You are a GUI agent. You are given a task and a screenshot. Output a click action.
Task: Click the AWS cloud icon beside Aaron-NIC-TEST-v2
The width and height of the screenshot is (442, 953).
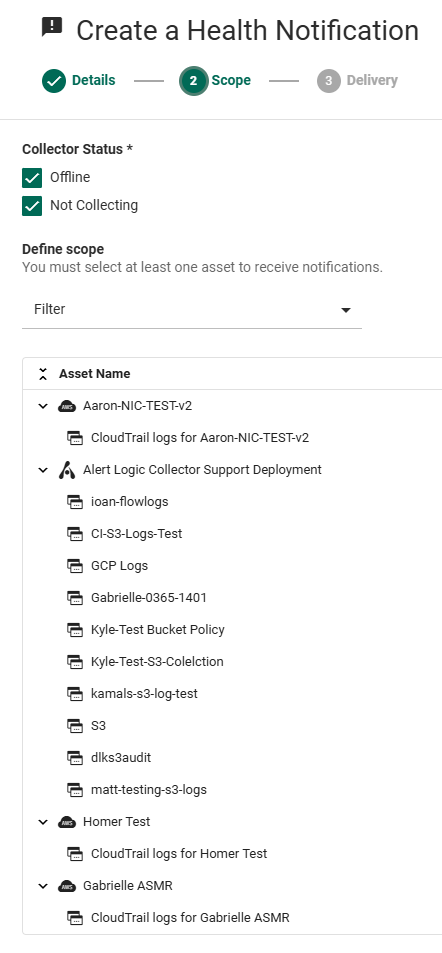(x=67, y=406)
